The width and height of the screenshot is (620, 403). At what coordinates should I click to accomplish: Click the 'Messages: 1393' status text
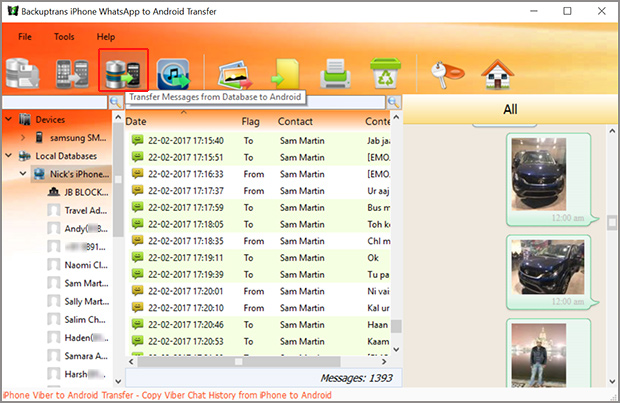click(356, 378)
